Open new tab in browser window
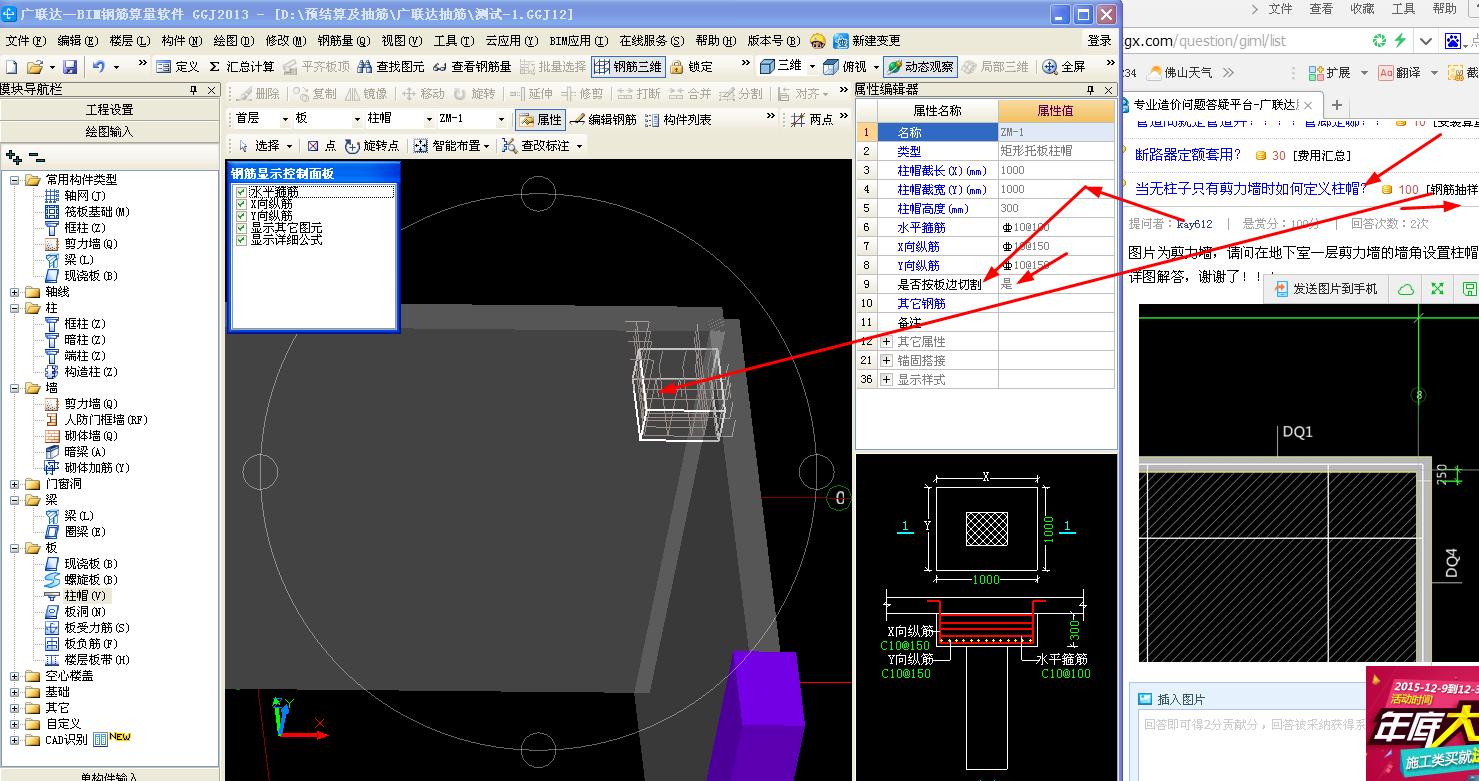Viewport: 1479px width, 781px height. pyautogui.click(x=1337, y=105)
